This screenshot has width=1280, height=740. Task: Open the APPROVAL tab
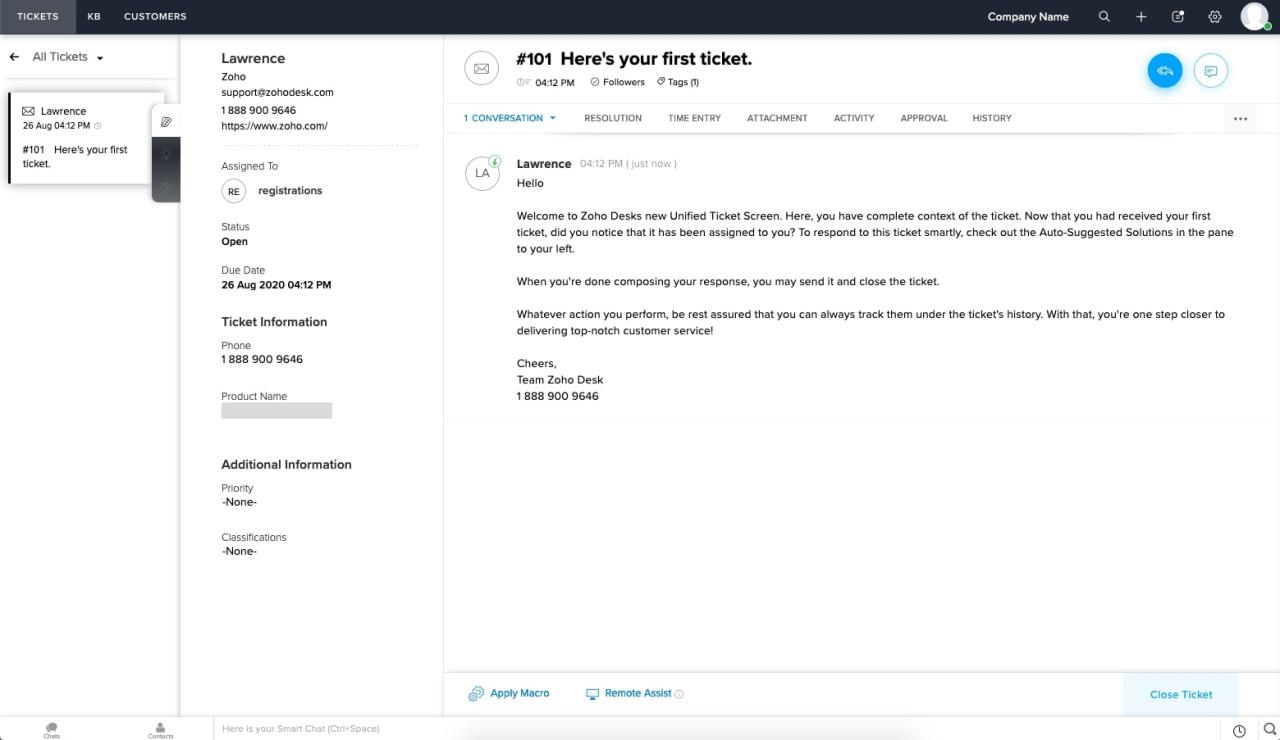[924, 118]
